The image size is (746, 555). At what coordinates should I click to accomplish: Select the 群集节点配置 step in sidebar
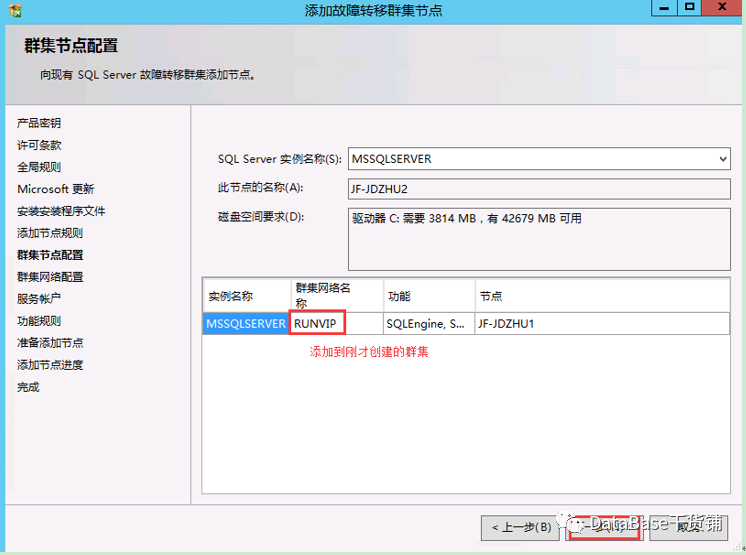click(50, 255)
